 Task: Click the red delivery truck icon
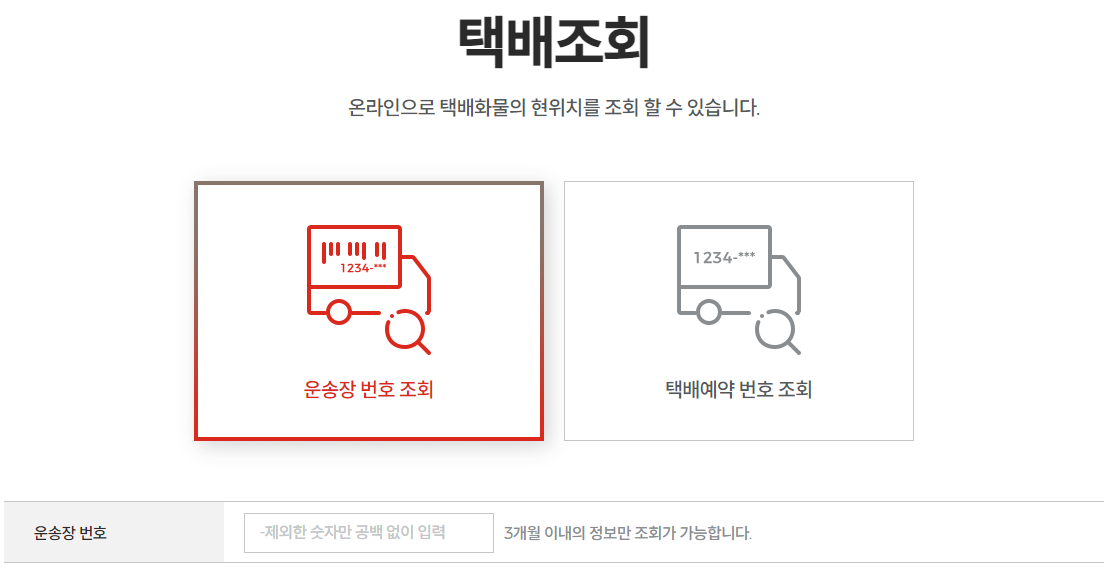tap(369, 289)
